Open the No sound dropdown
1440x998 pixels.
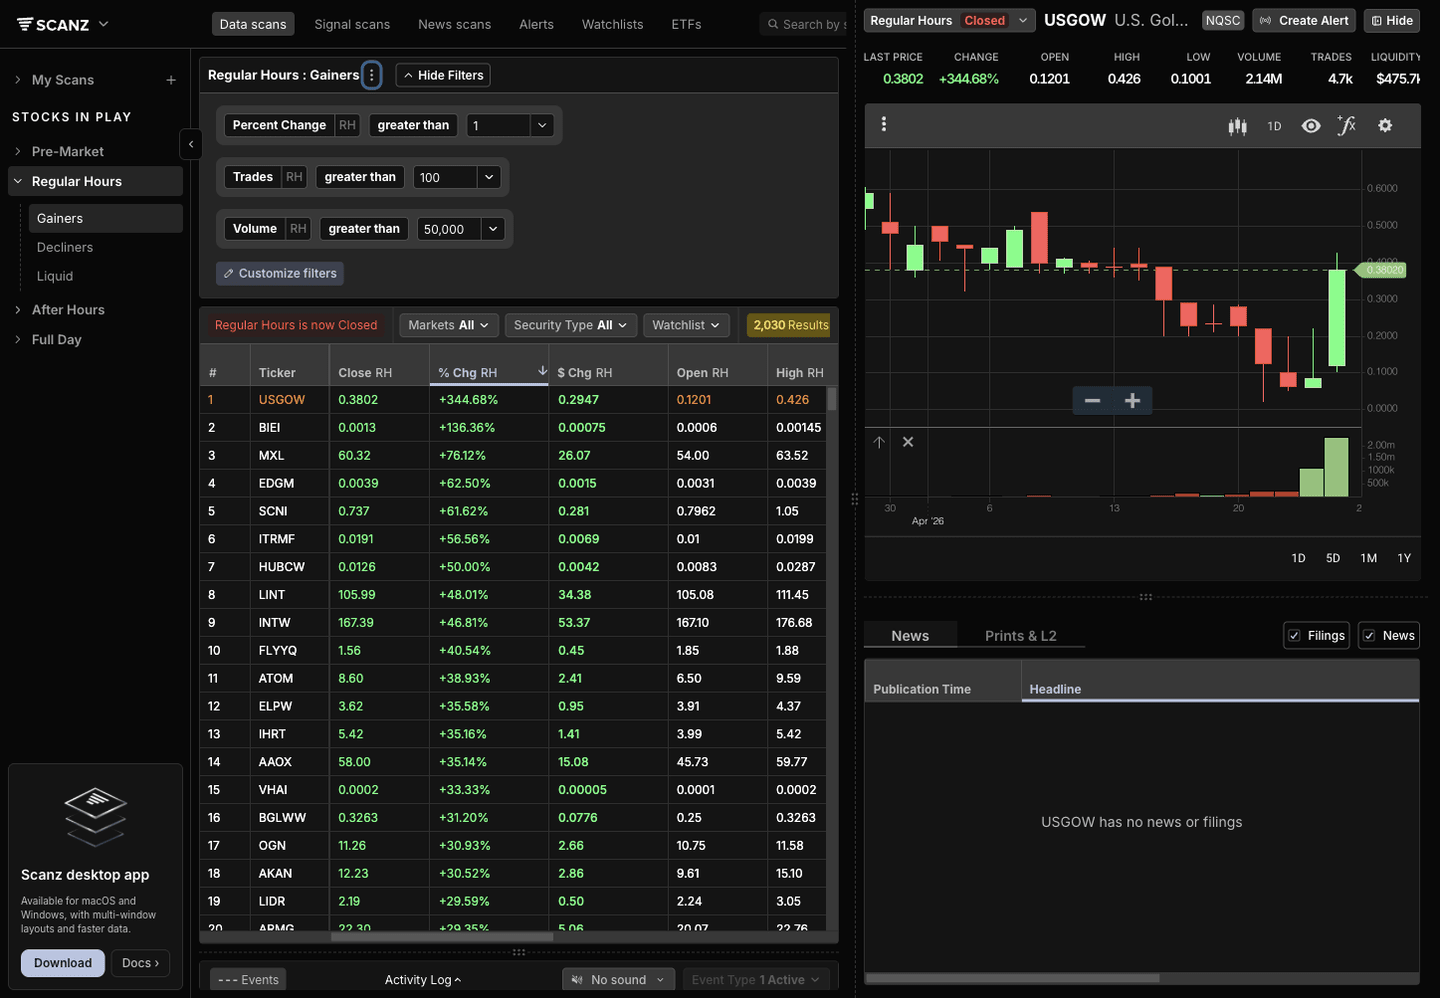618,980
